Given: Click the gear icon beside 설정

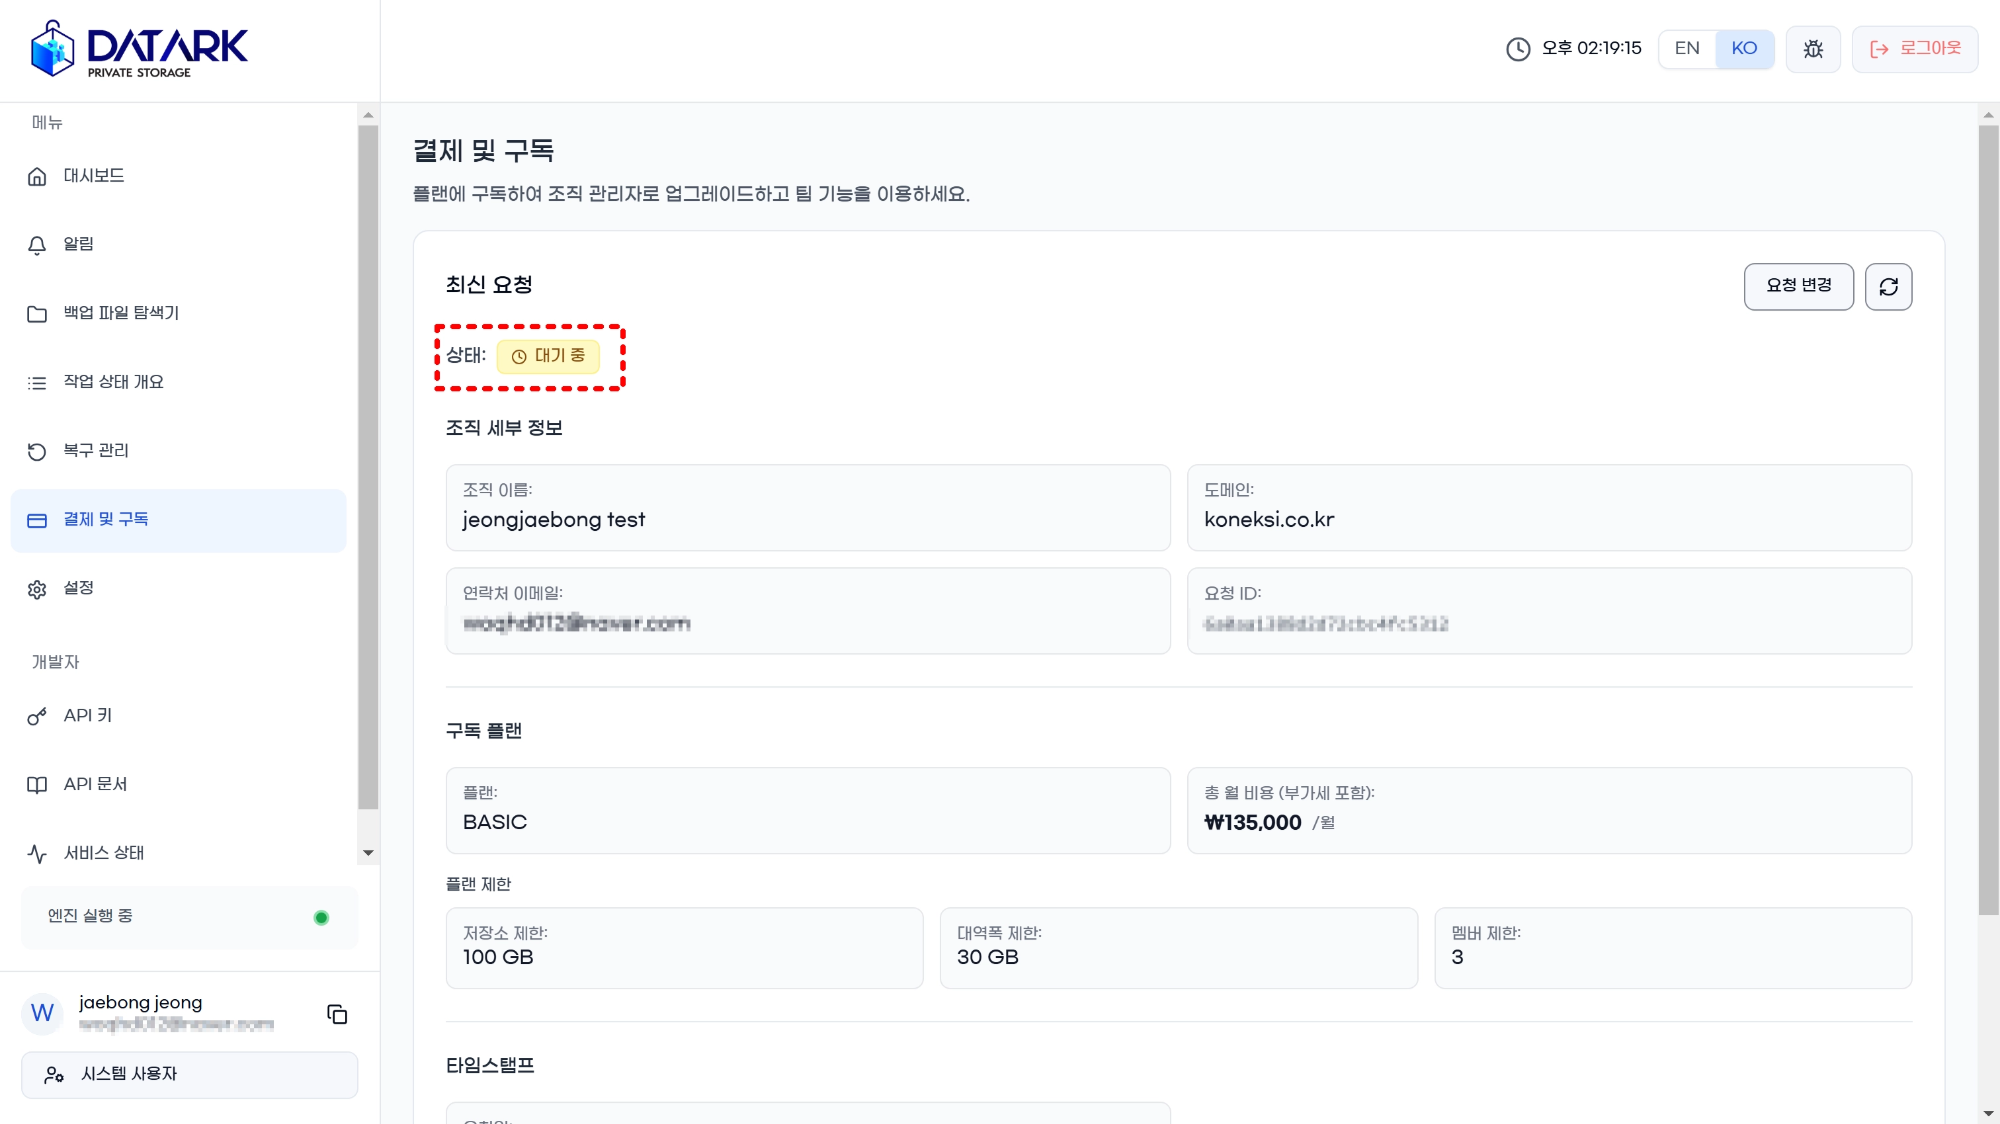Looking at the screenshot, I should tap(37, 589).
